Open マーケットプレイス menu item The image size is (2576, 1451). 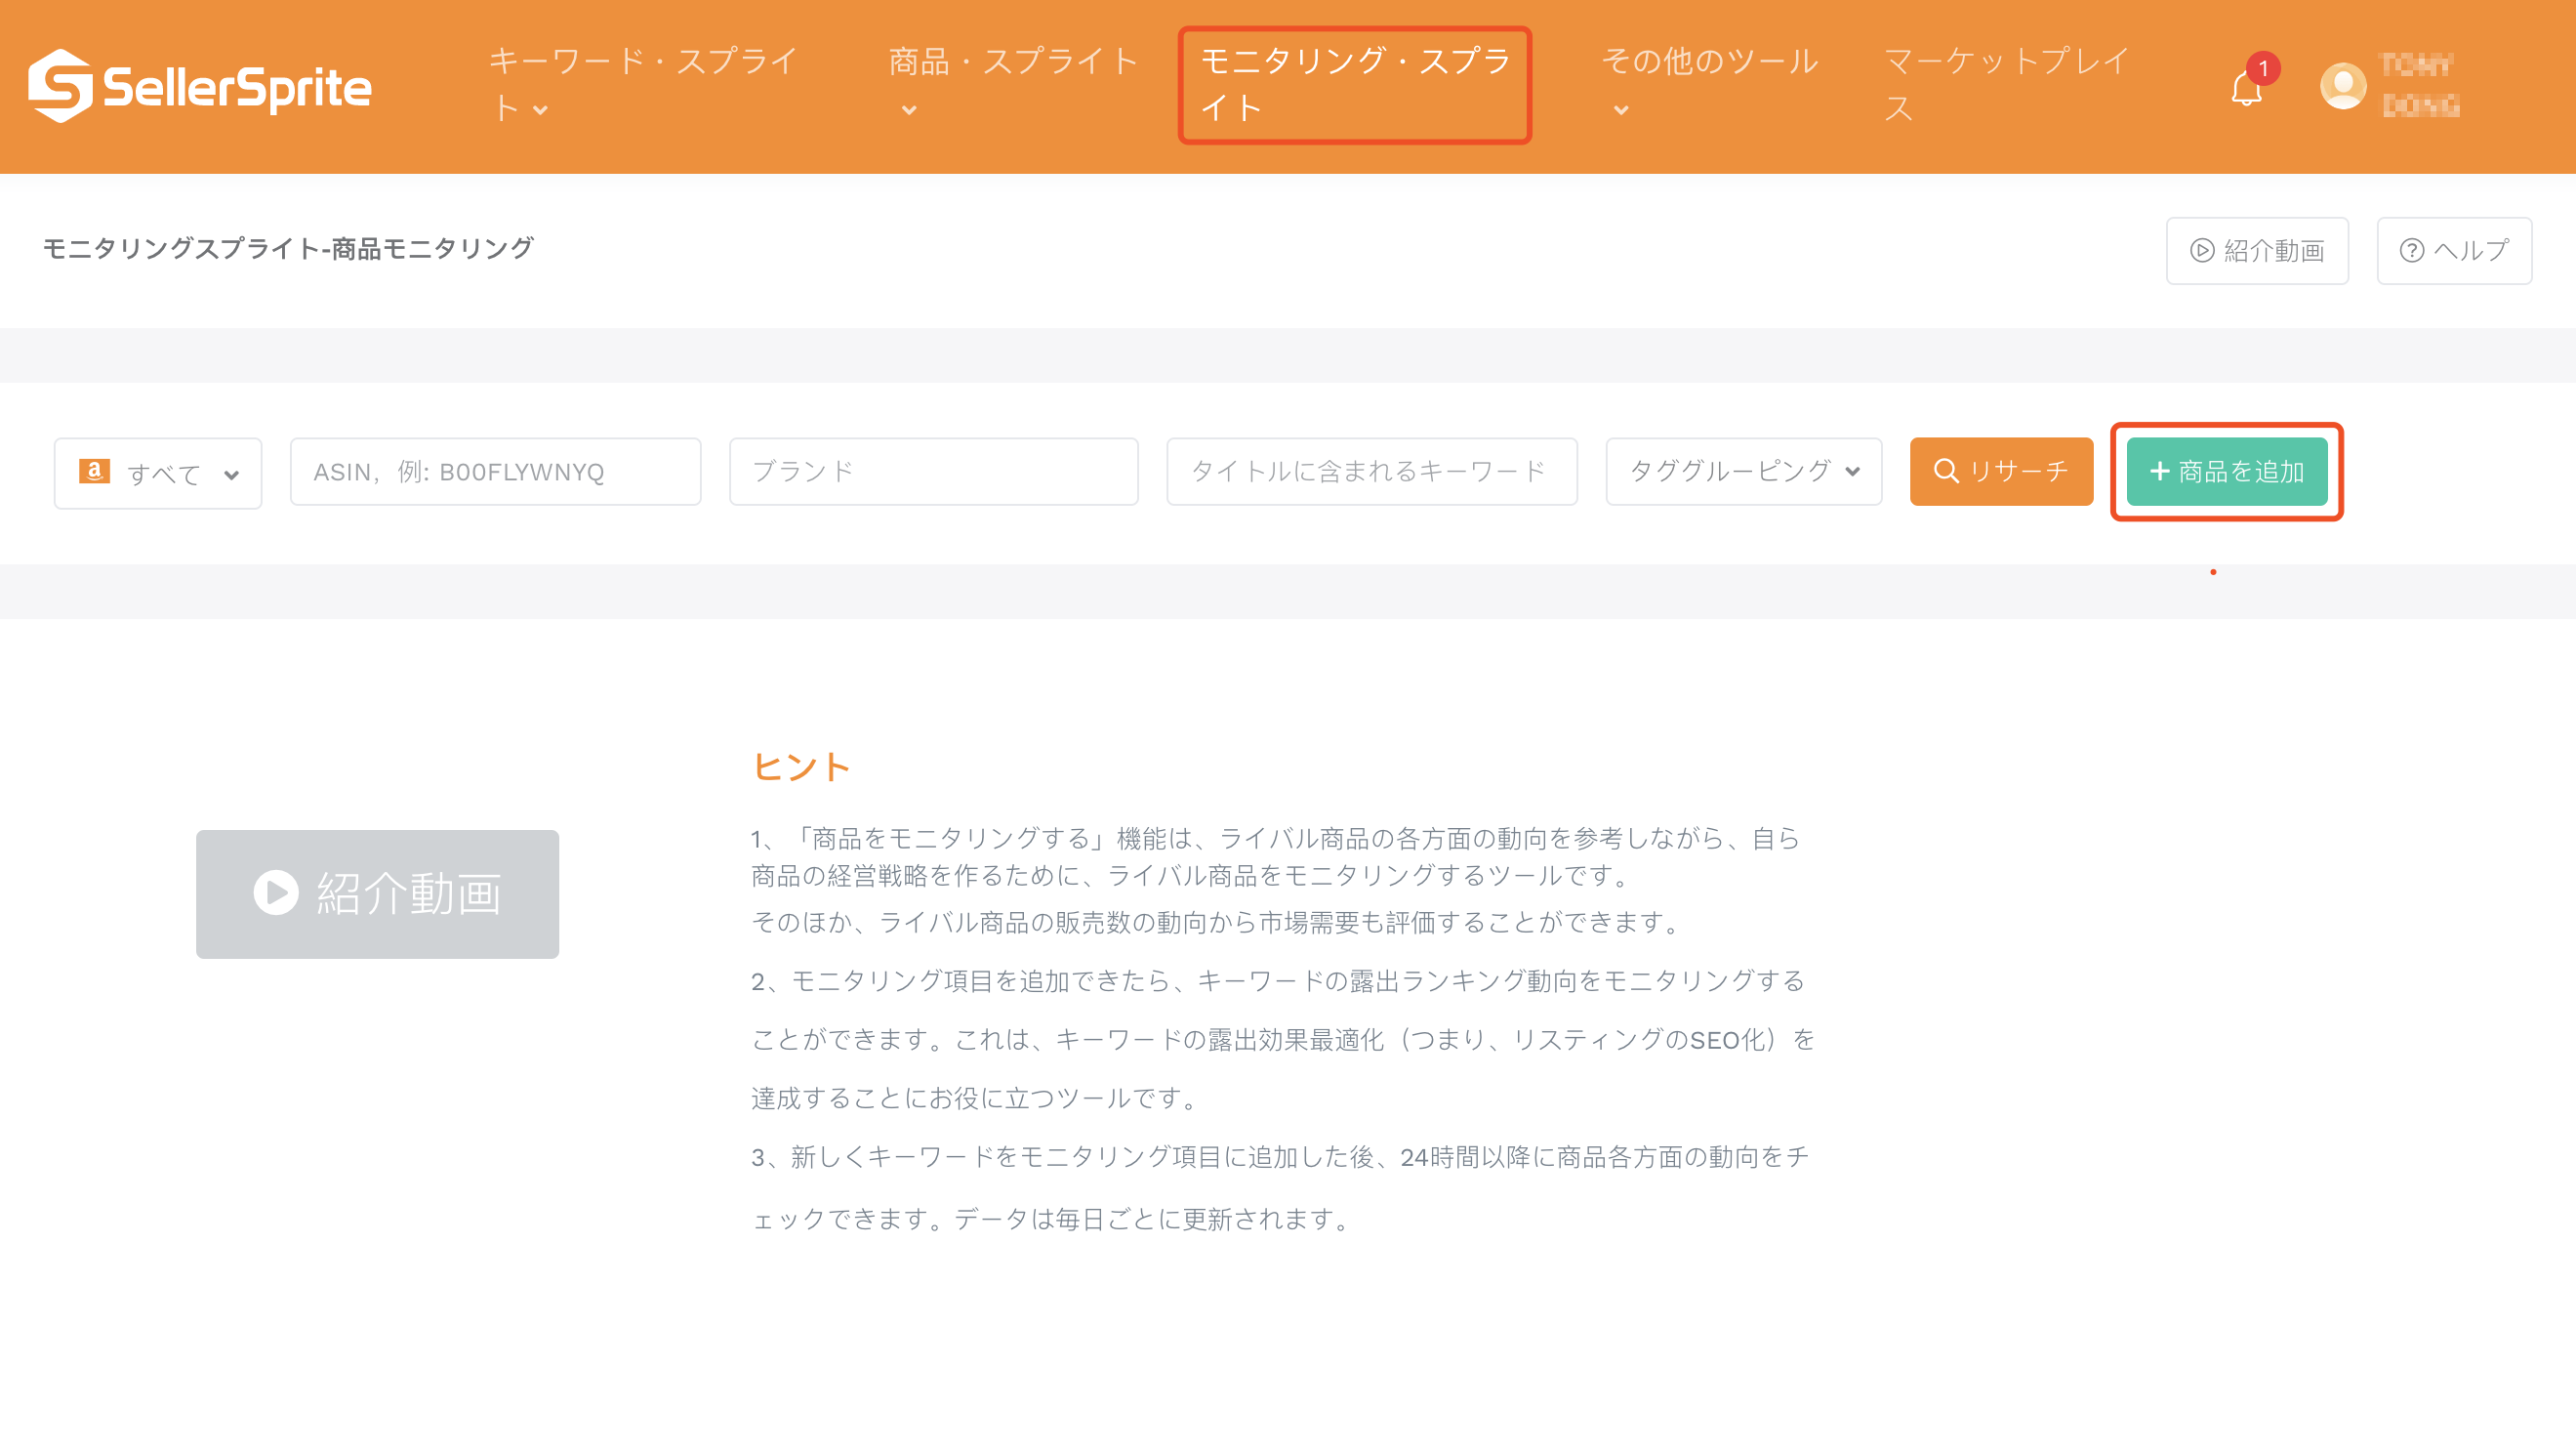(2006, 85)
